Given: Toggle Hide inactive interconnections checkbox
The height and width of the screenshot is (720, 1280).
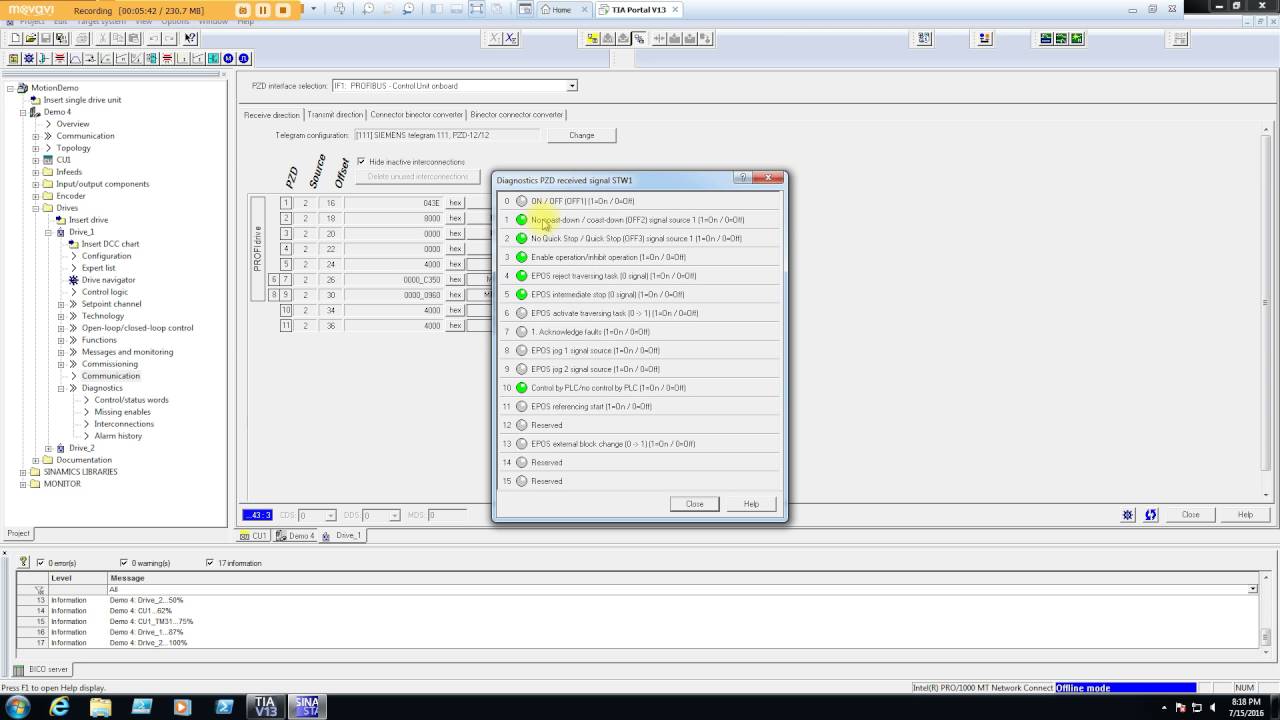Looking at the screenshot, I should [x=361, y=162].
